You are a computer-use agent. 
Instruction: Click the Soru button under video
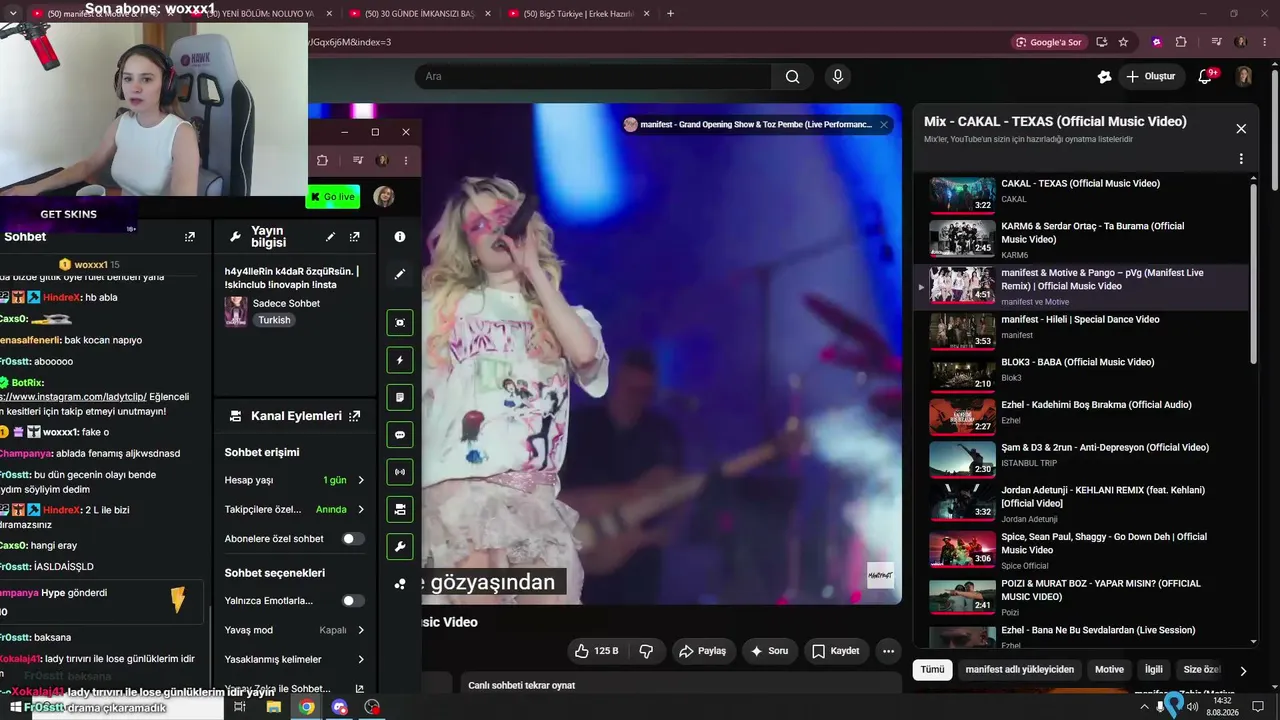(769, 651)
